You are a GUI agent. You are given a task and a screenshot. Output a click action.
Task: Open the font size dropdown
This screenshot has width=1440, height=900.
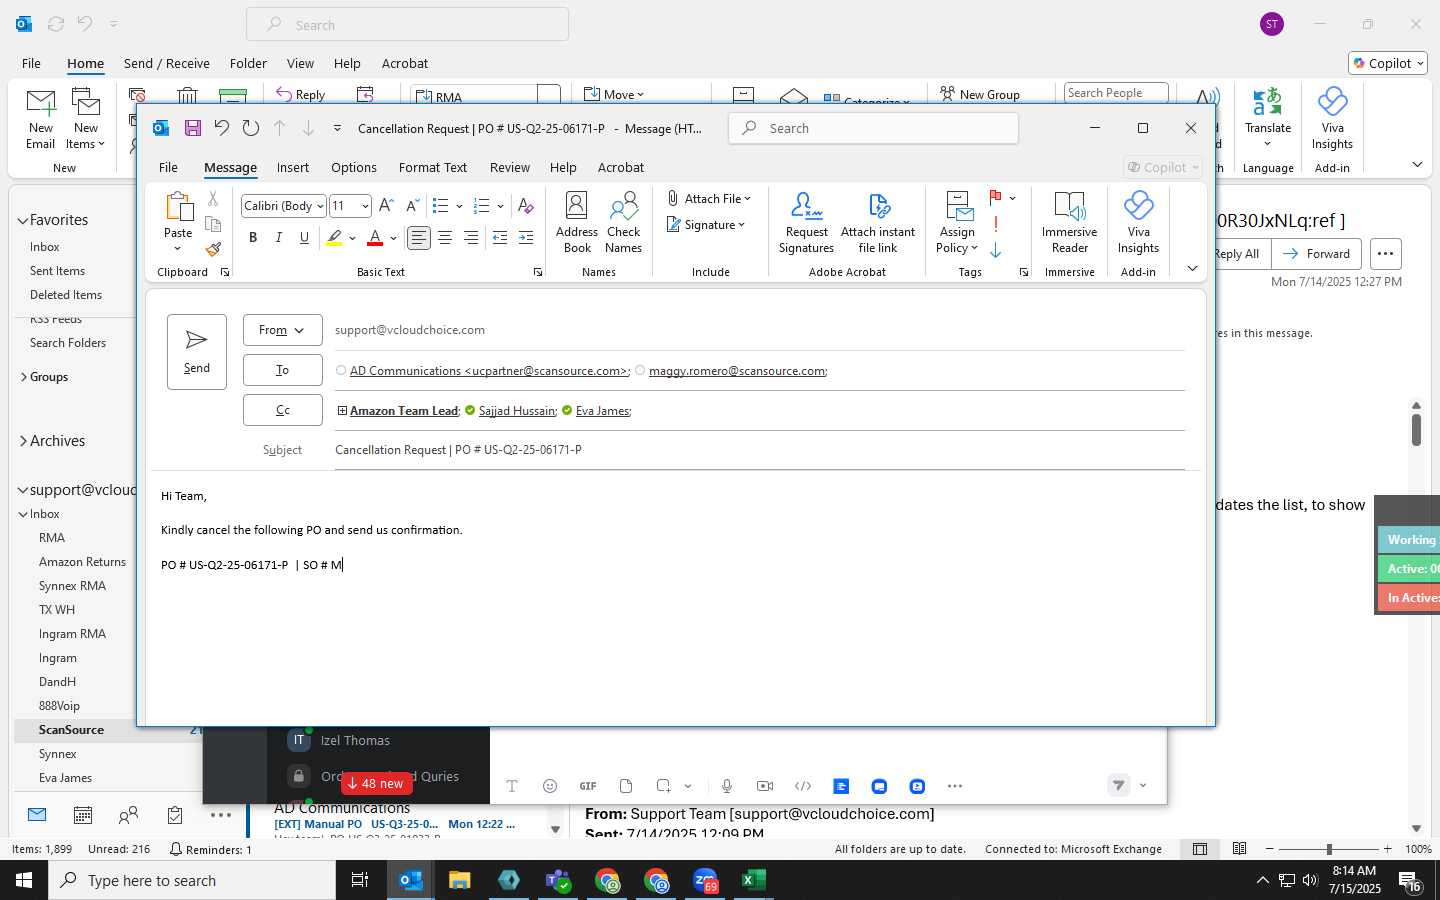[365, 206]
